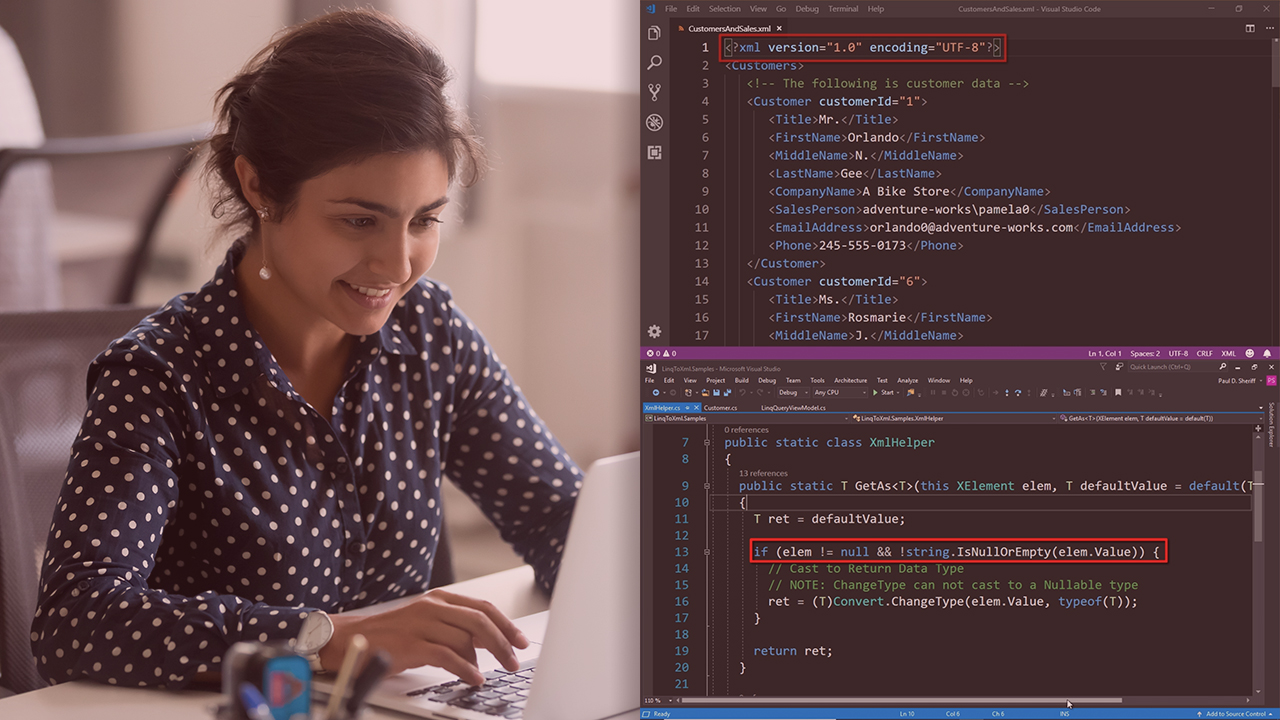Click the split editor icon in VS Code
Viewport: 1280px width, 720px height.
click(x=1250, y=29)
